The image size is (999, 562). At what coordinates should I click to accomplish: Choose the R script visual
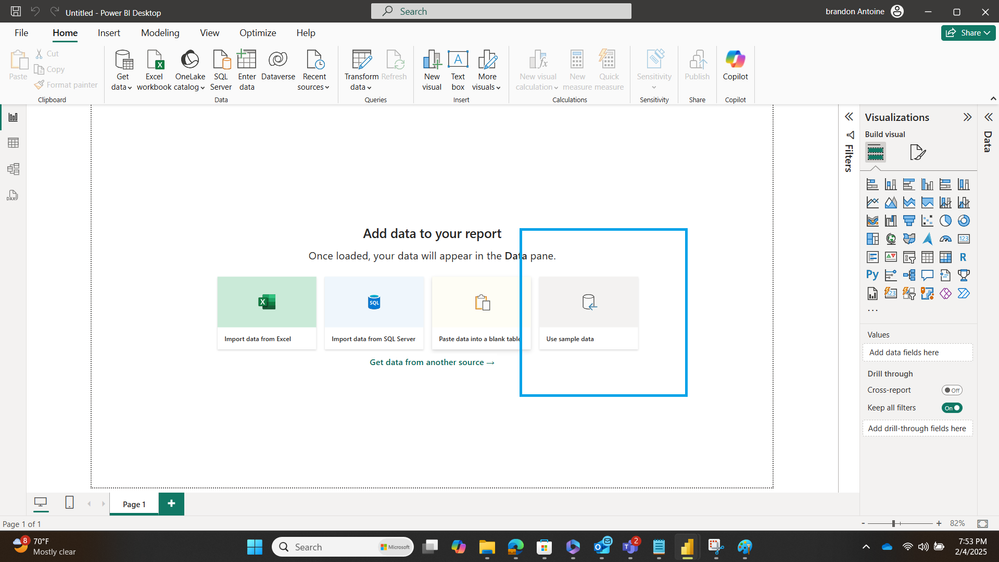964,257
